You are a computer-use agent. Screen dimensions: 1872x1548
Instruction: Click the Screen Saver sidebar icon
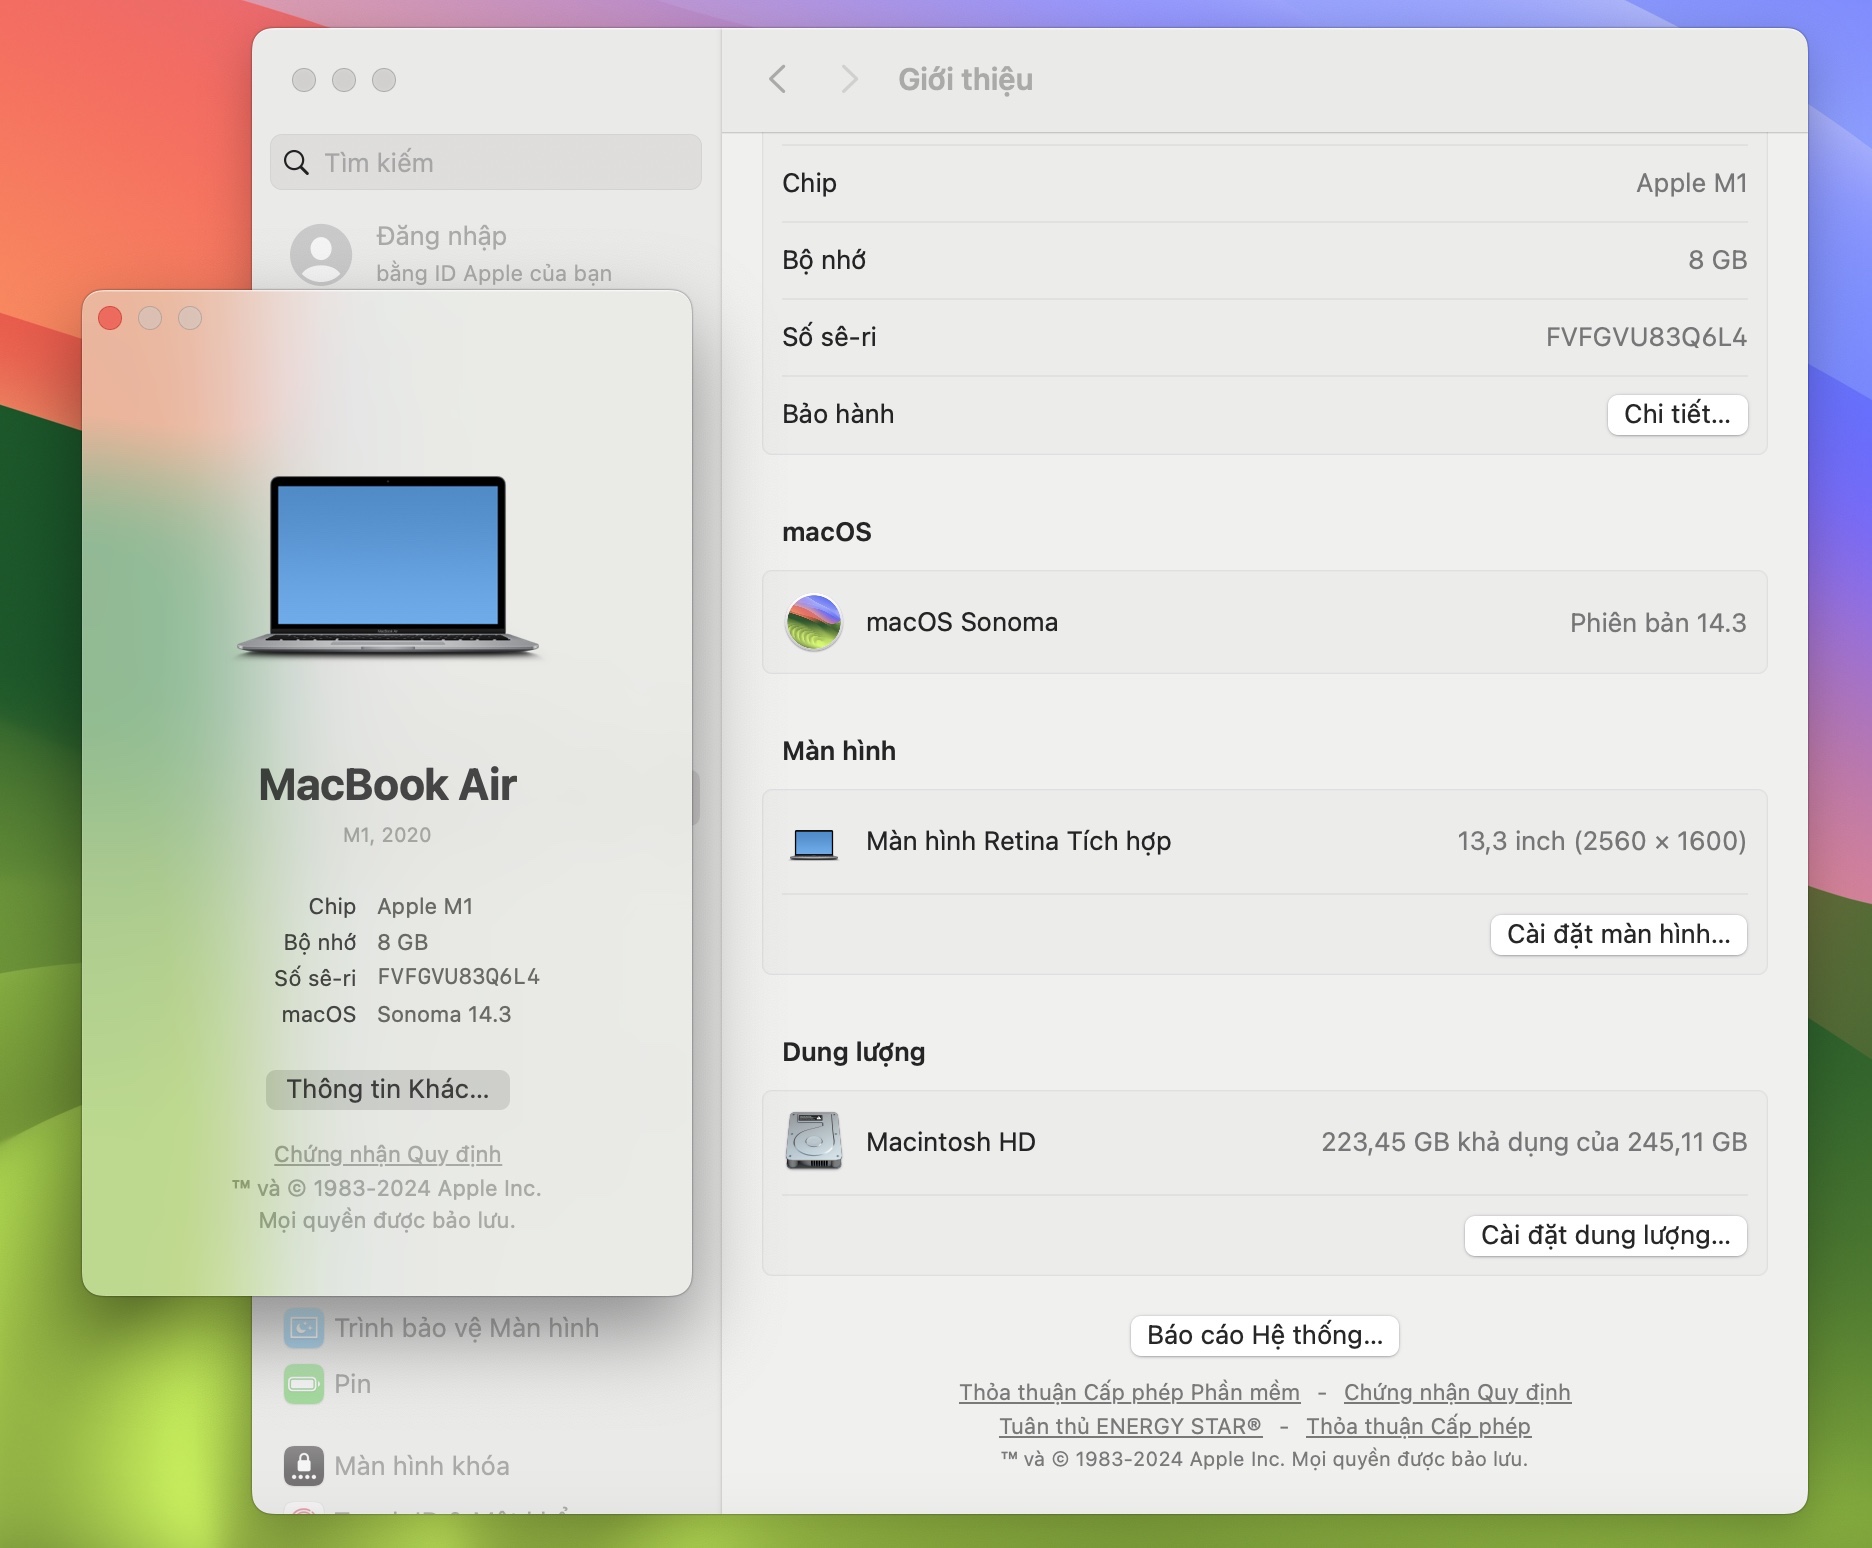coord(304,1328)
